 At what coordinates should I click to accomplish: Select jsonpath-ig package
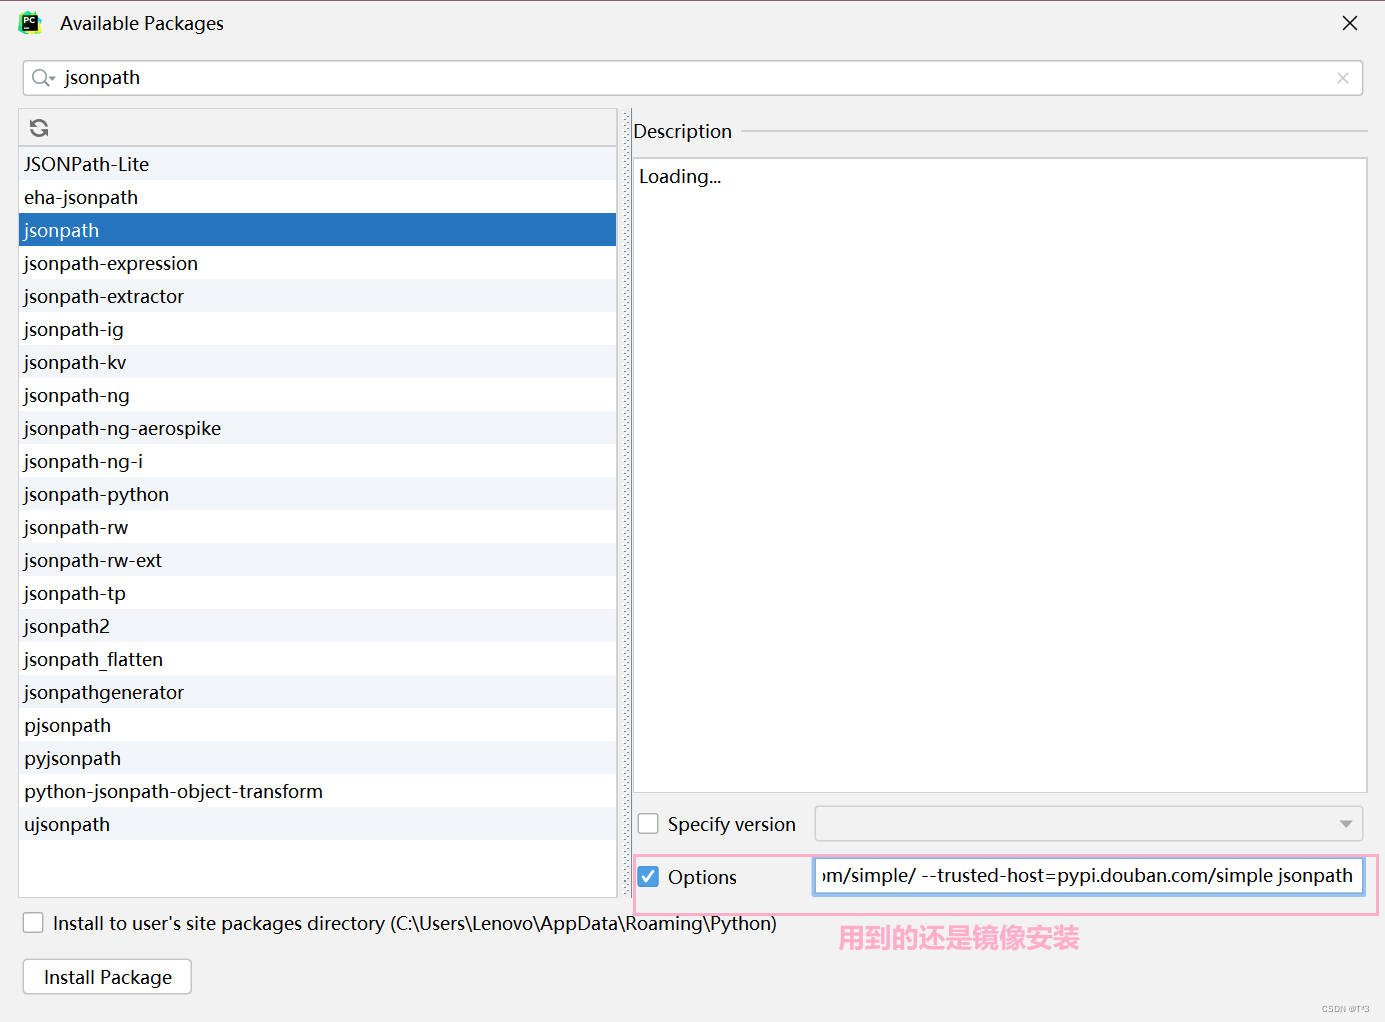pyautogui.click(x=318, y=329)
